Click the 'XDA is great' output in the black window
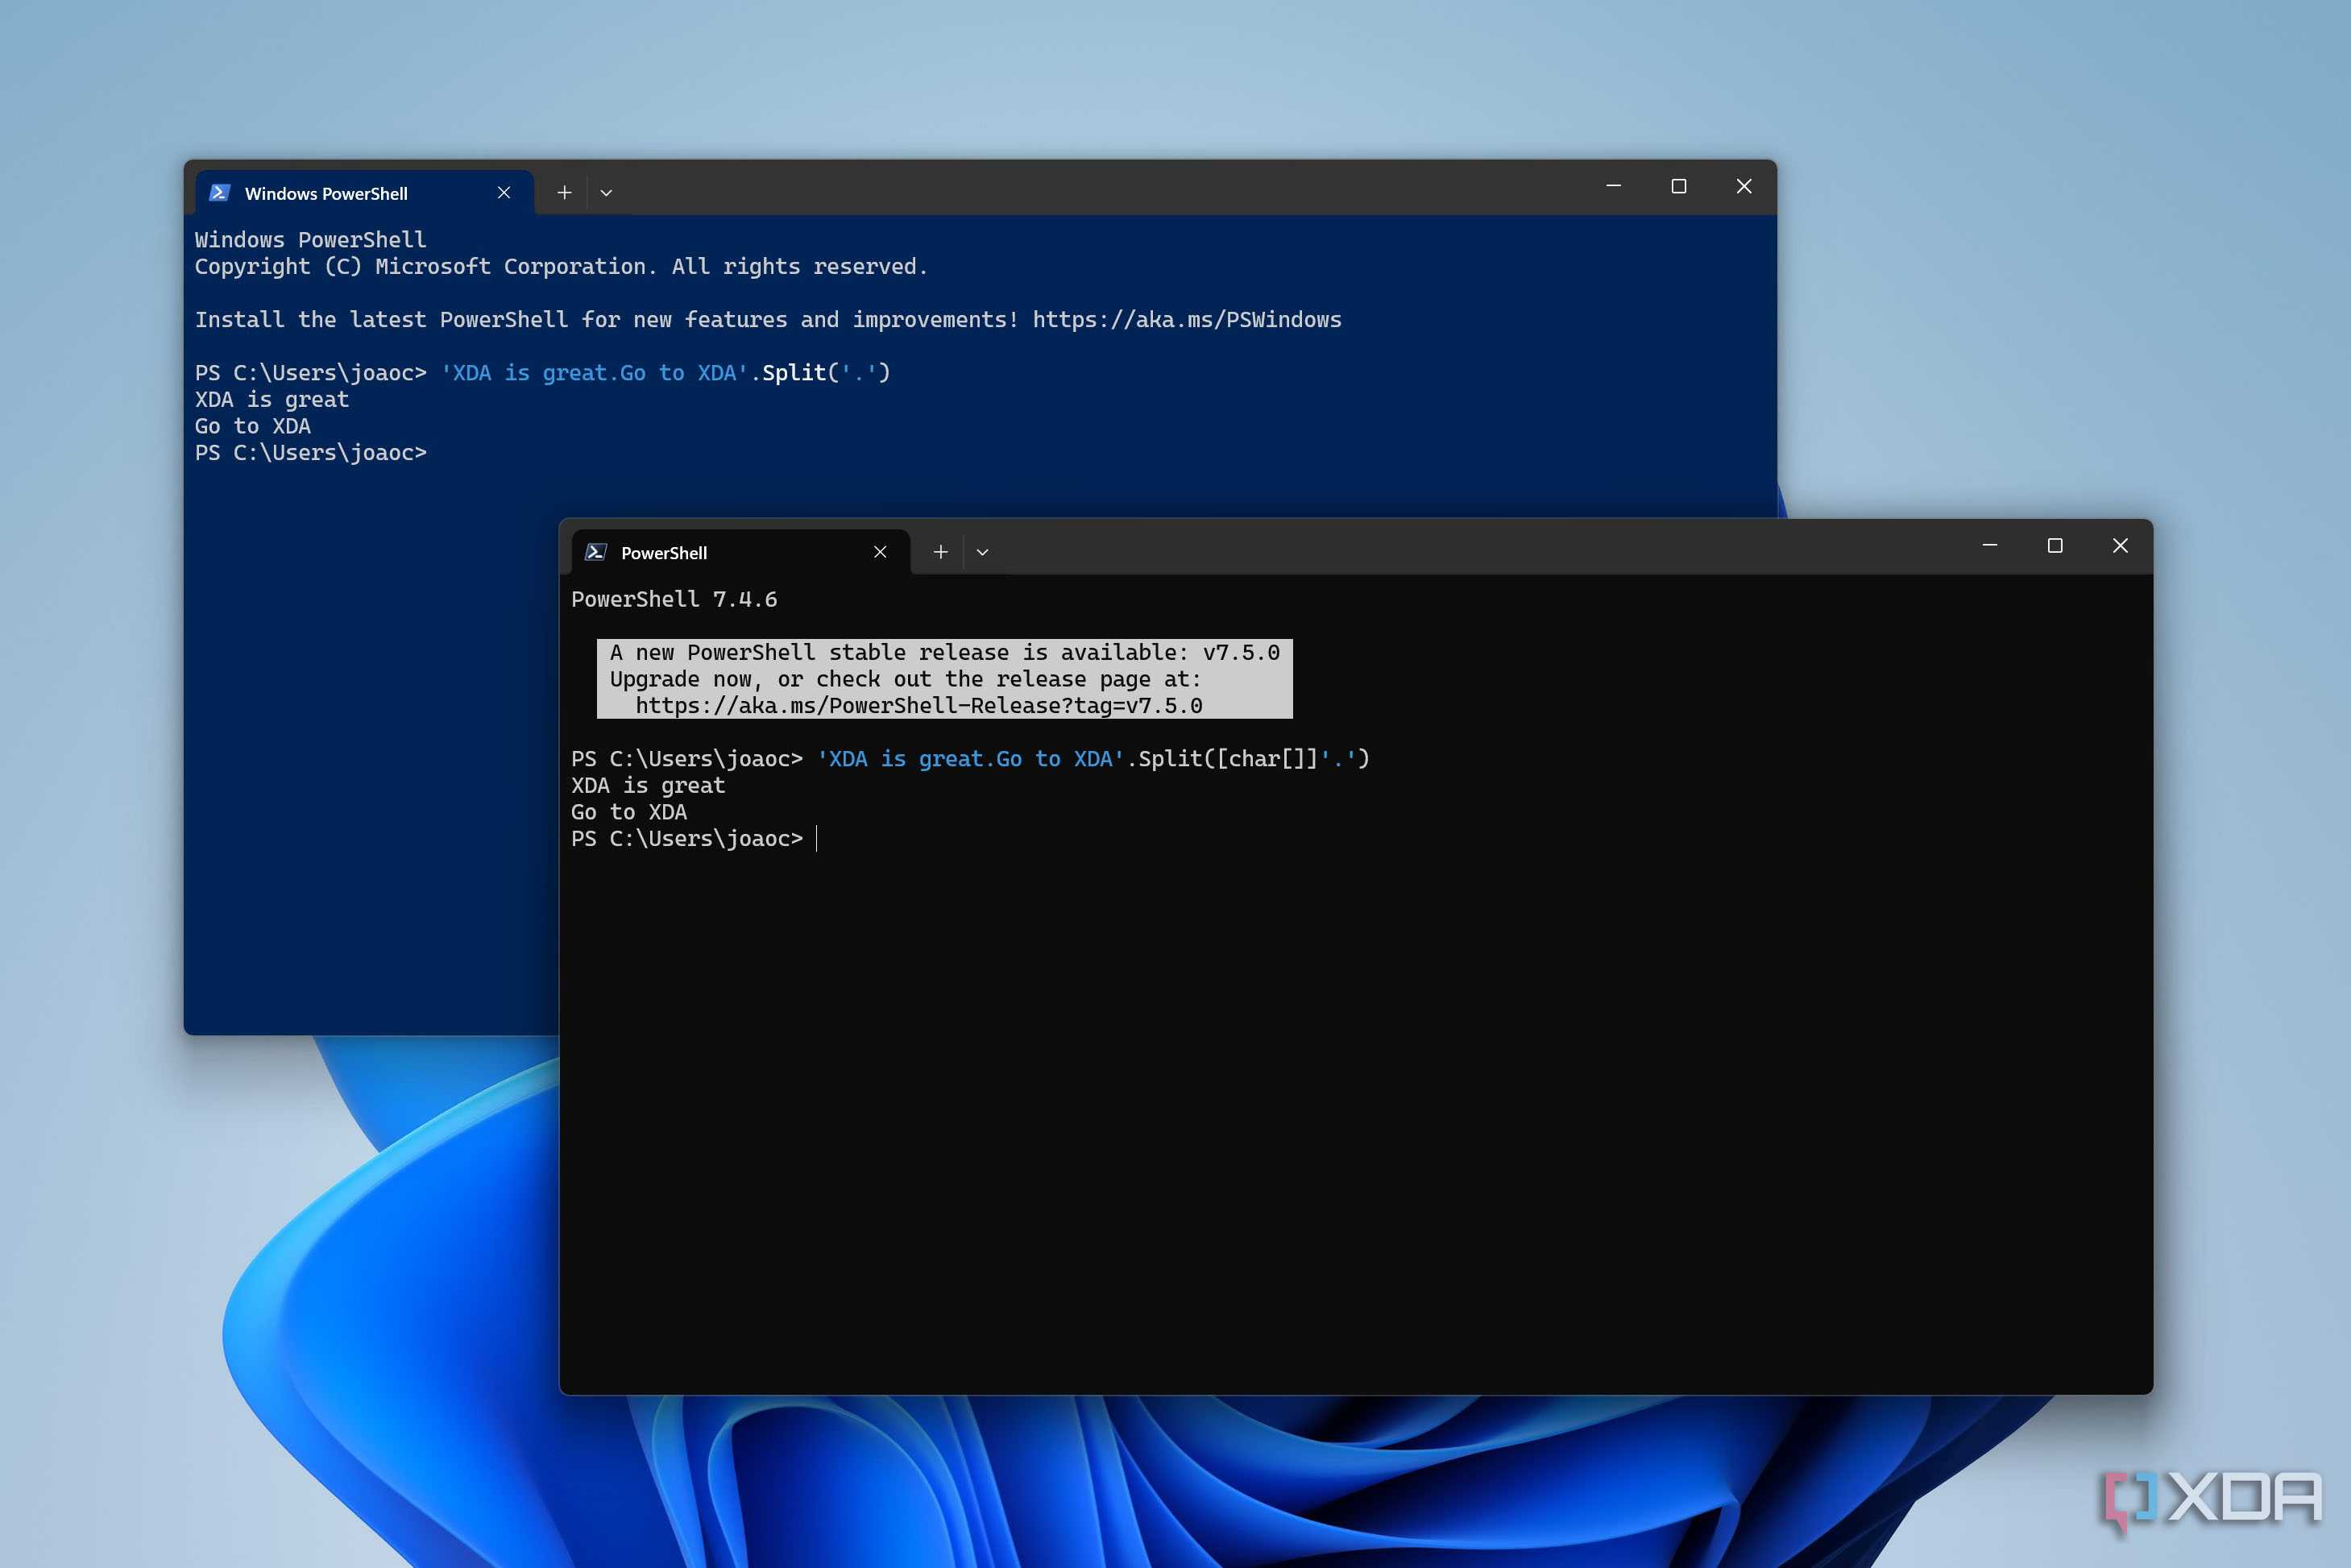Viewport: 2351px width, 1568px height. tap(648, 786)
